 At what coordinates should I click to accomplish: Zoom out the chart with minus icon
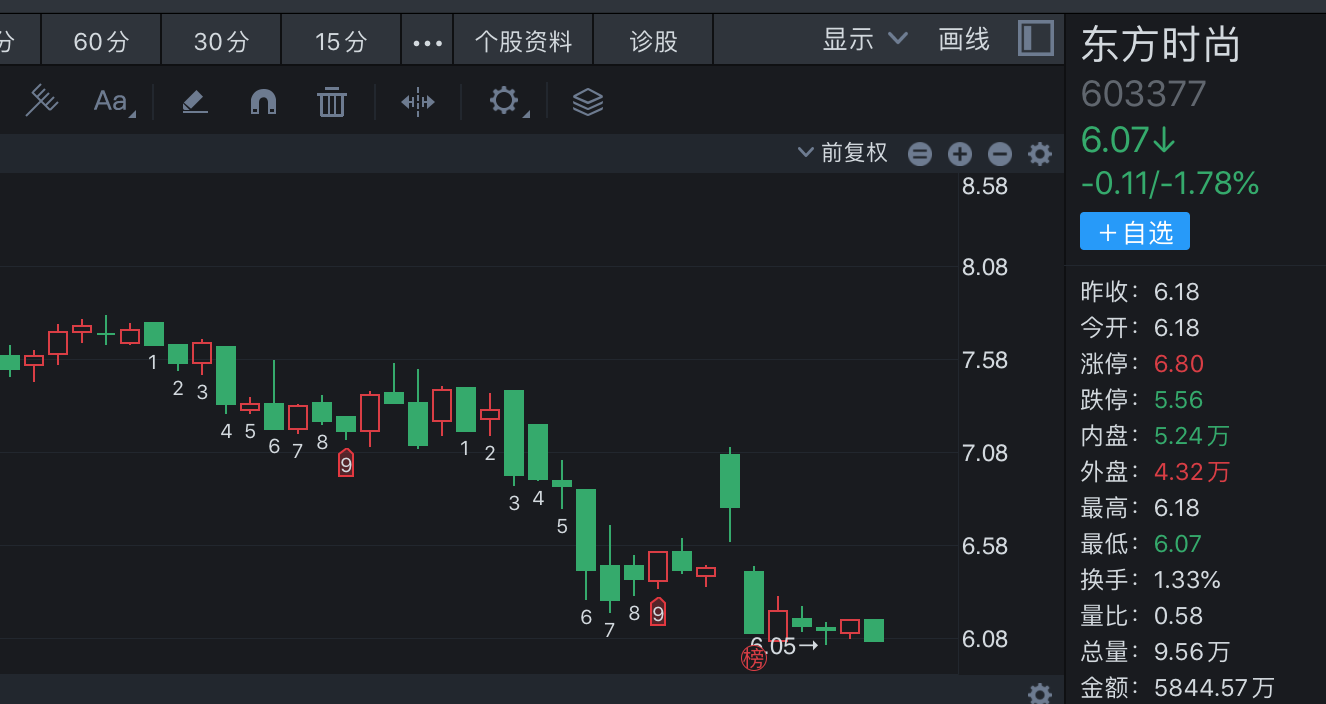click(x=1000, y=154)
